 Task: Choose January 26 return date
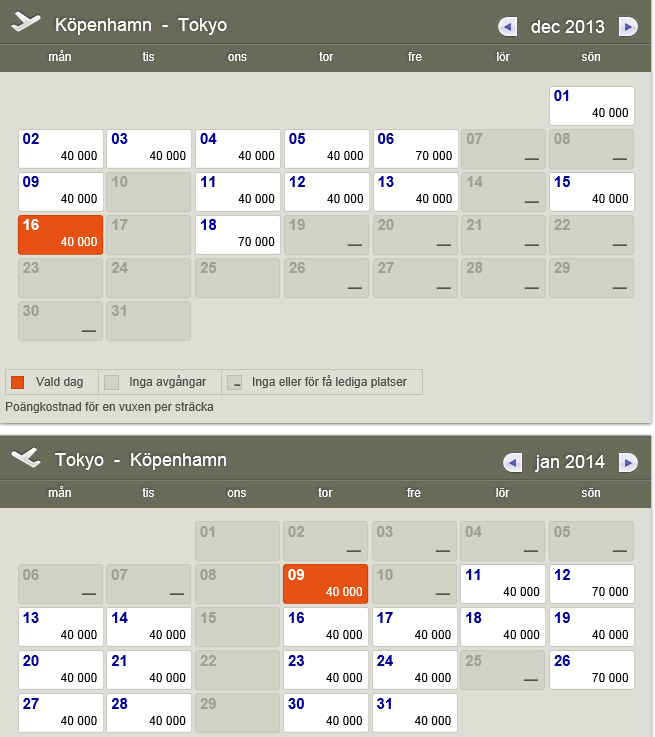[591, 669]
